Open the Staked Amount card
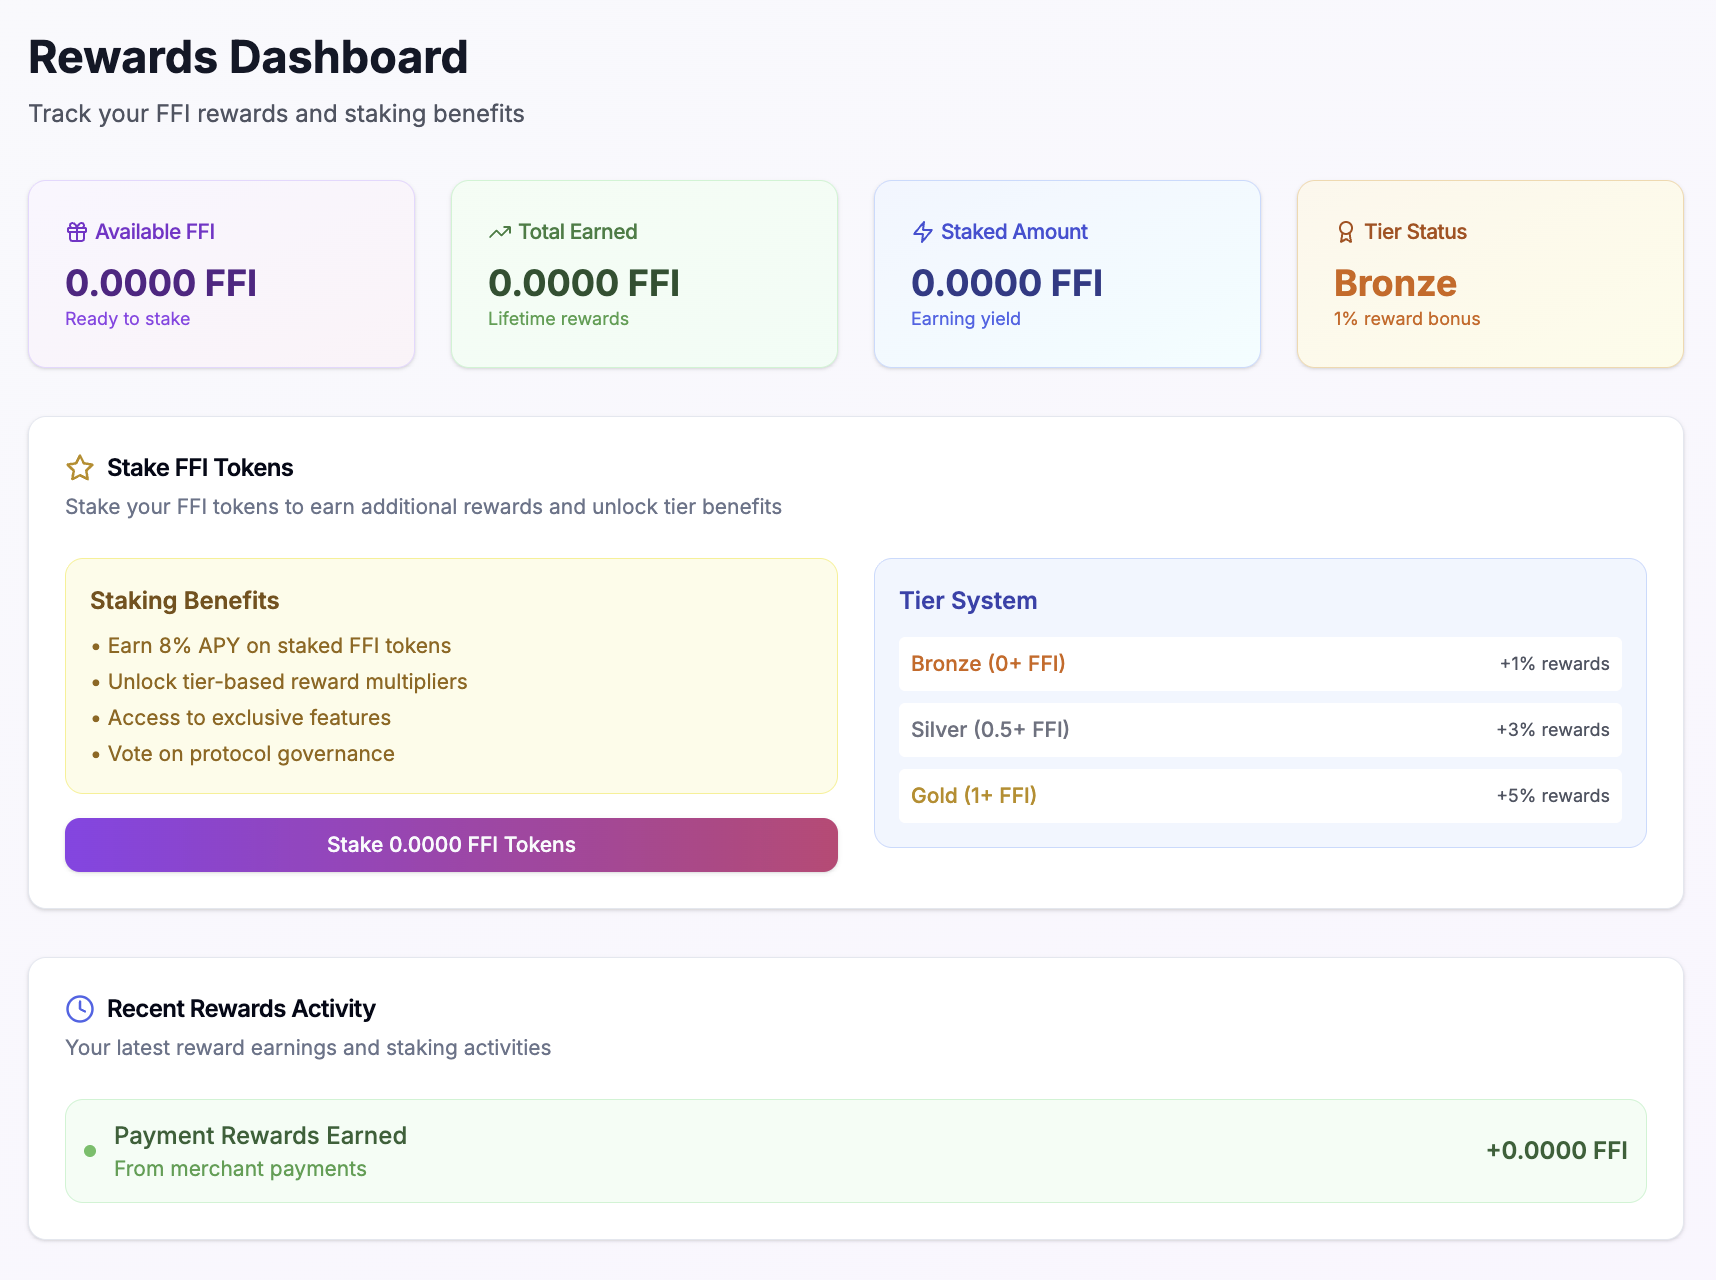Image resolution: width=1716 pixels, height=1280 pixels. 1067,274
